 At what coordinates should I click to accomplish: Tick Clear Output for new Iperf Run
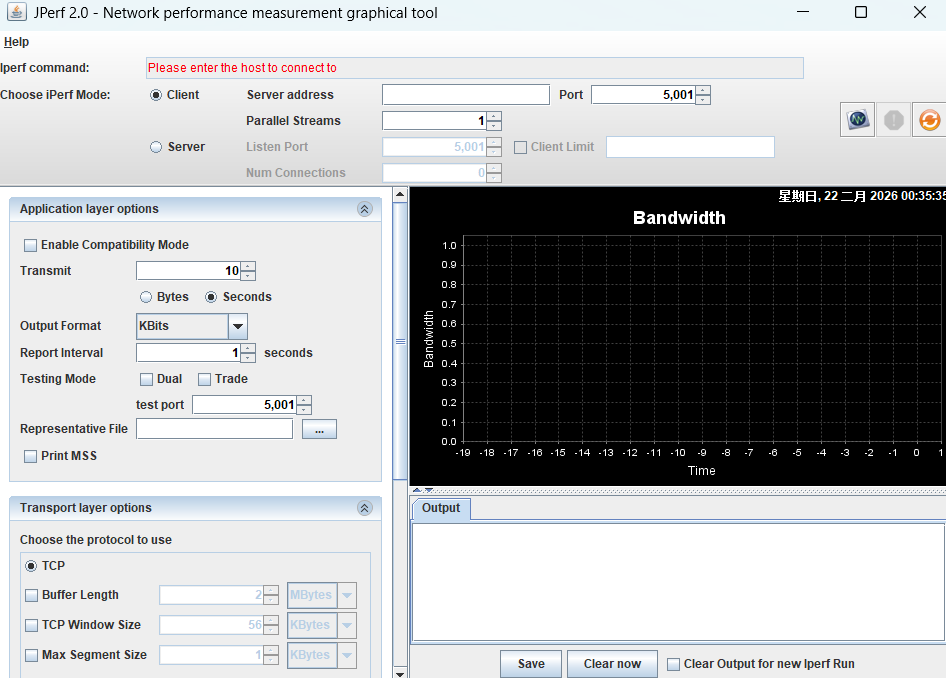point(673,664)
